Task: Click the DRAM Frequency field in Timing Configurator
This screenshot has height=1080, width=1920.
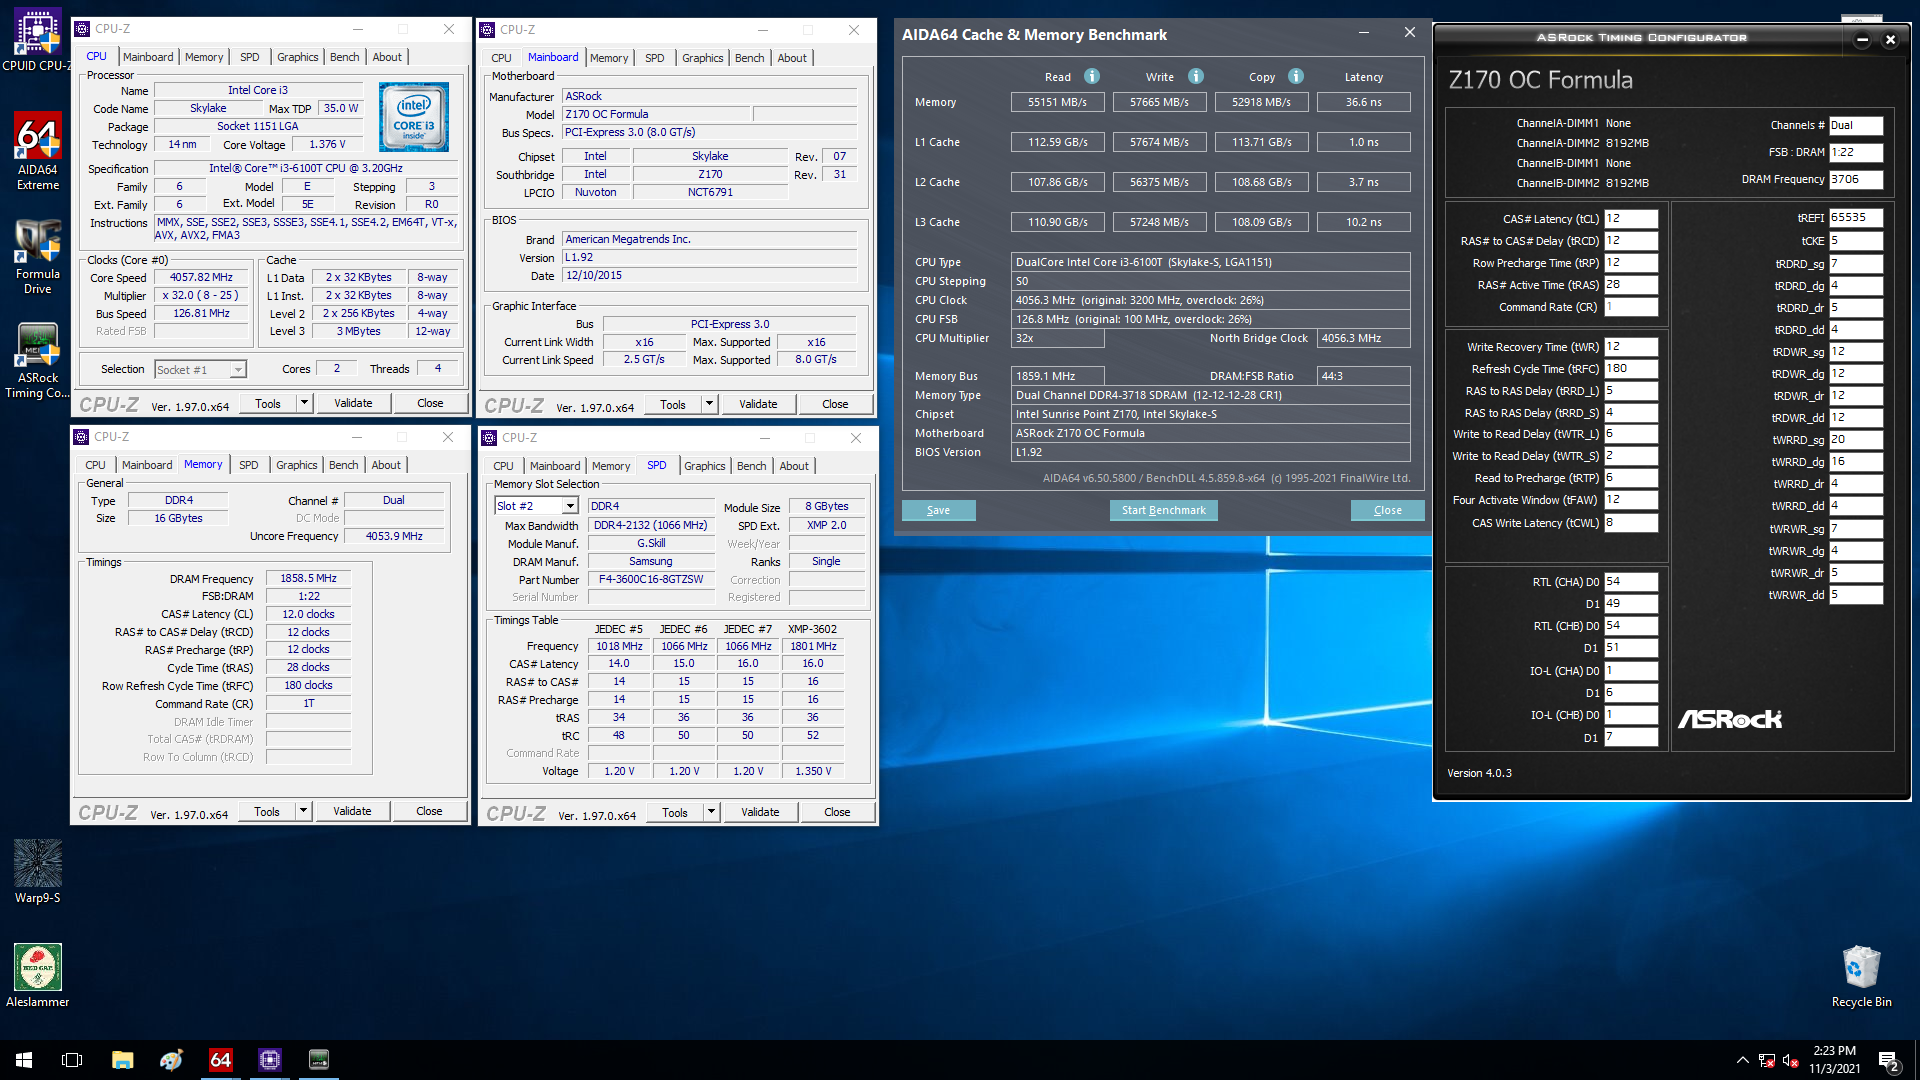Action: tap(1856, 180)
